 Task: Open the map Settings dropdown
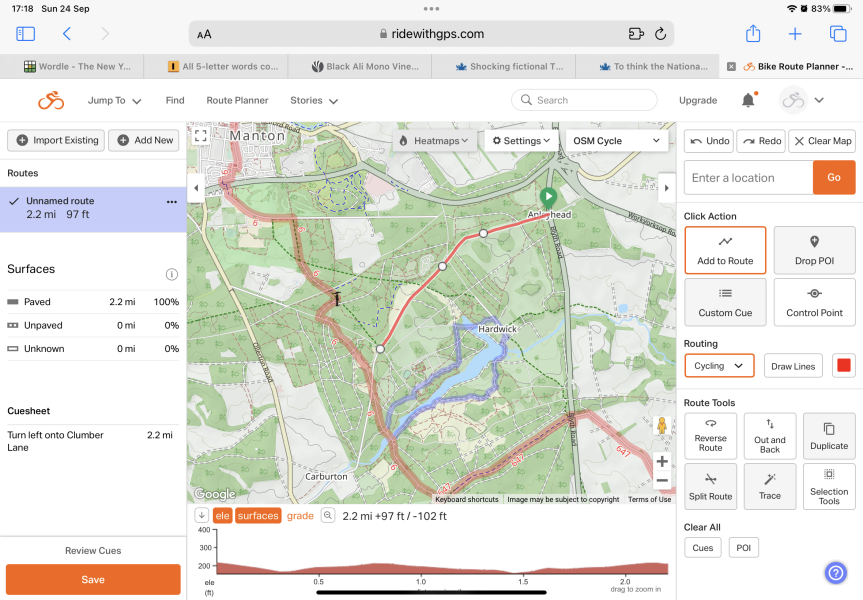click(x=521, y=141)
